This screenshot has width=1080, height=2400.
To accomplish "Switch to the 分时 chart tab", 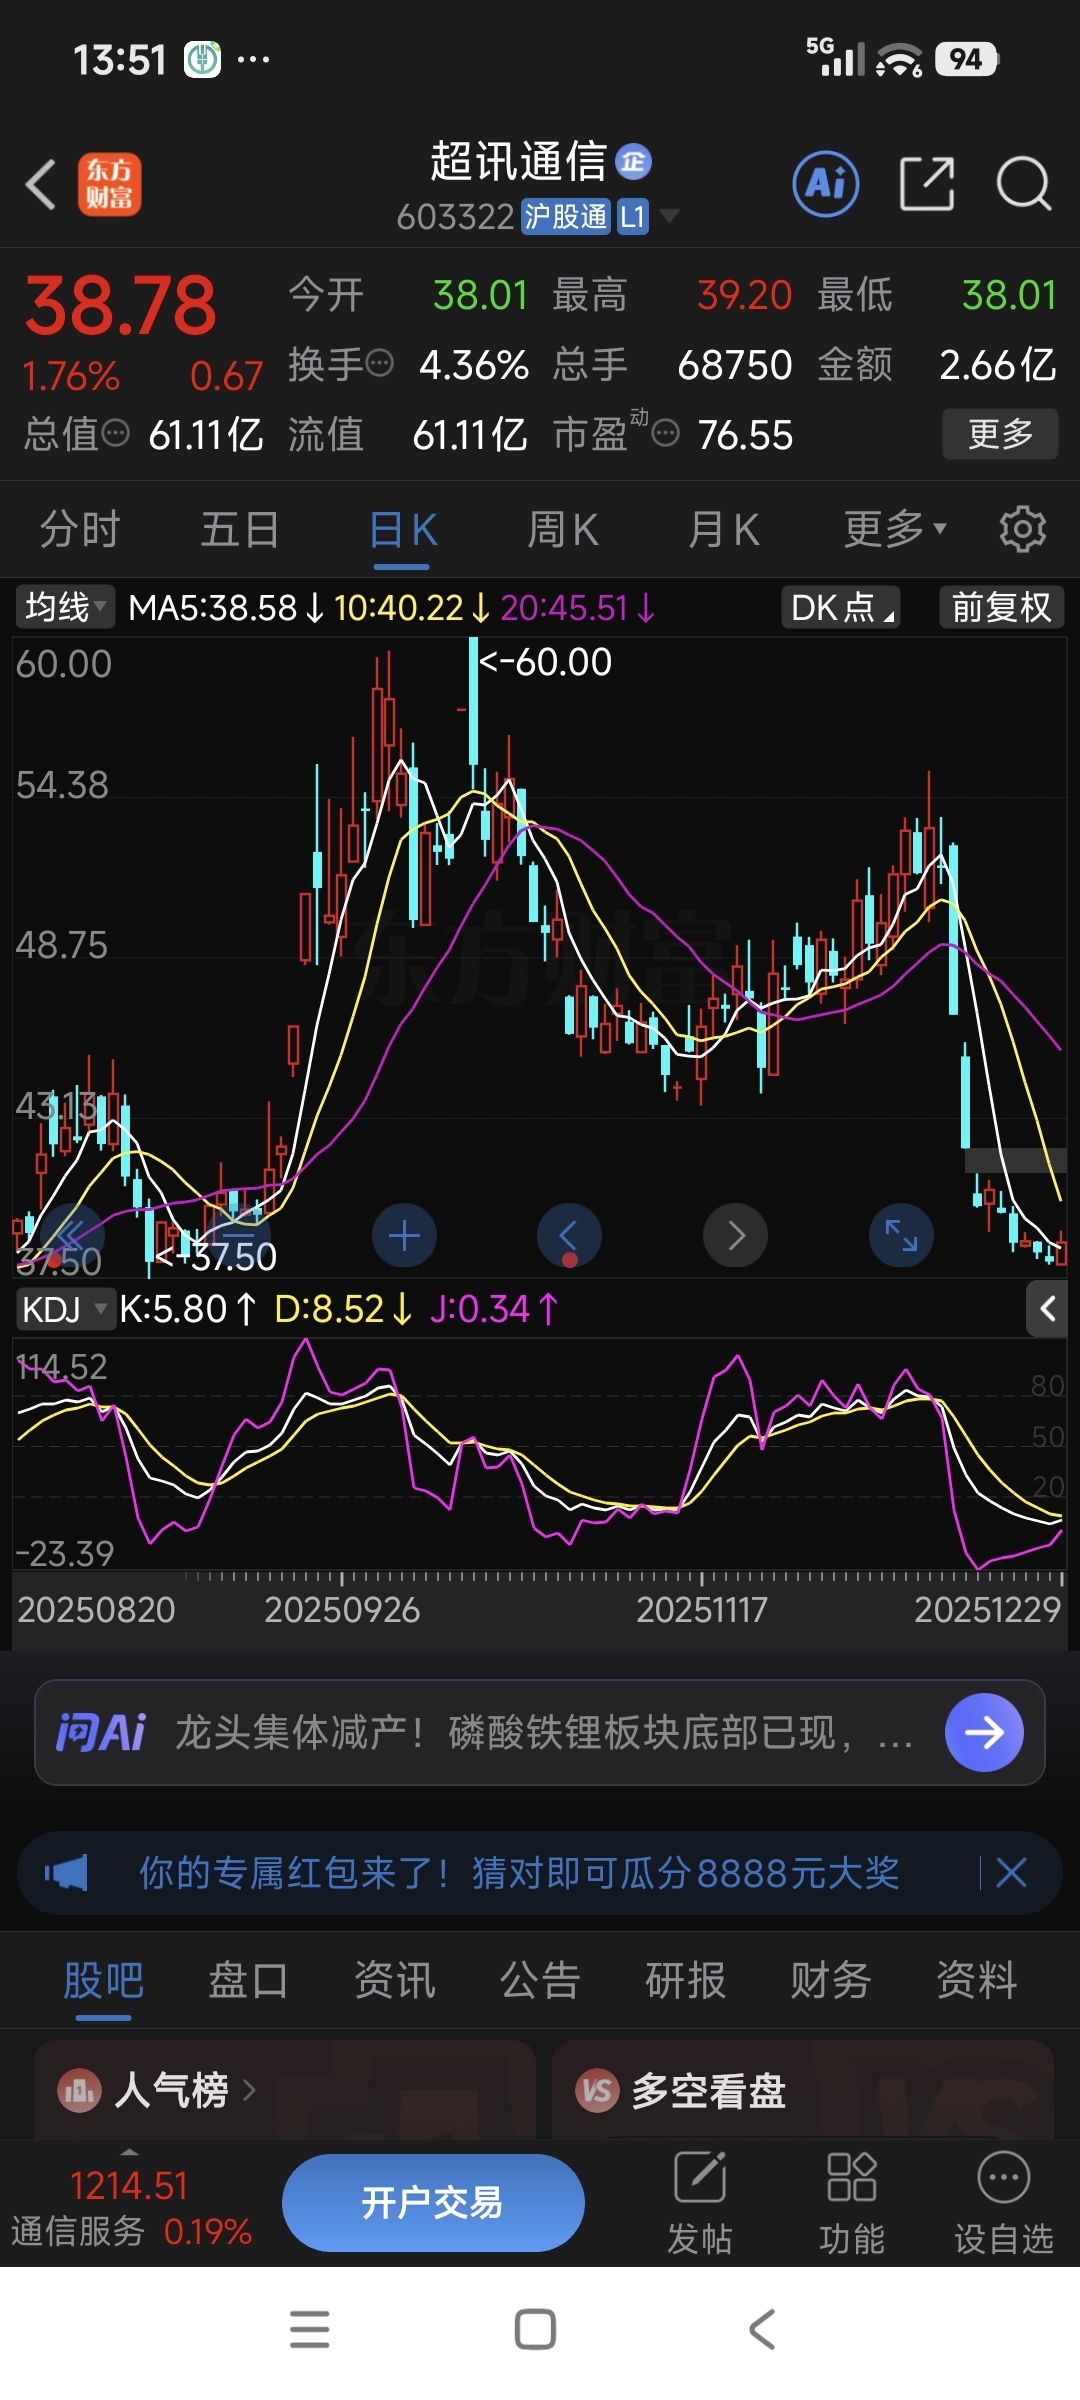I will point(80,529).
